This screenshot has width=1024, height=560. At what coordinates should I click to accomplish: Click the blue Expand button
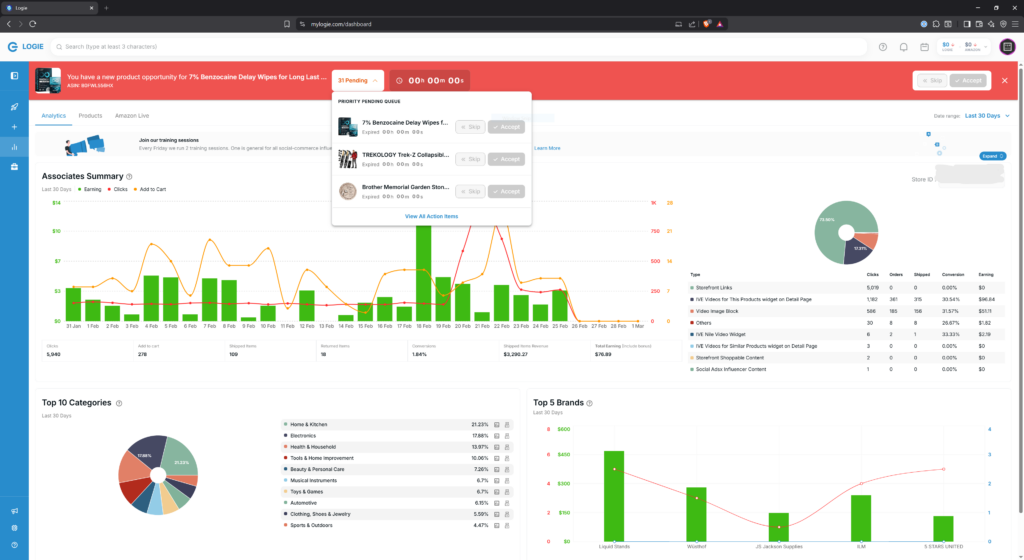point(990,156)
